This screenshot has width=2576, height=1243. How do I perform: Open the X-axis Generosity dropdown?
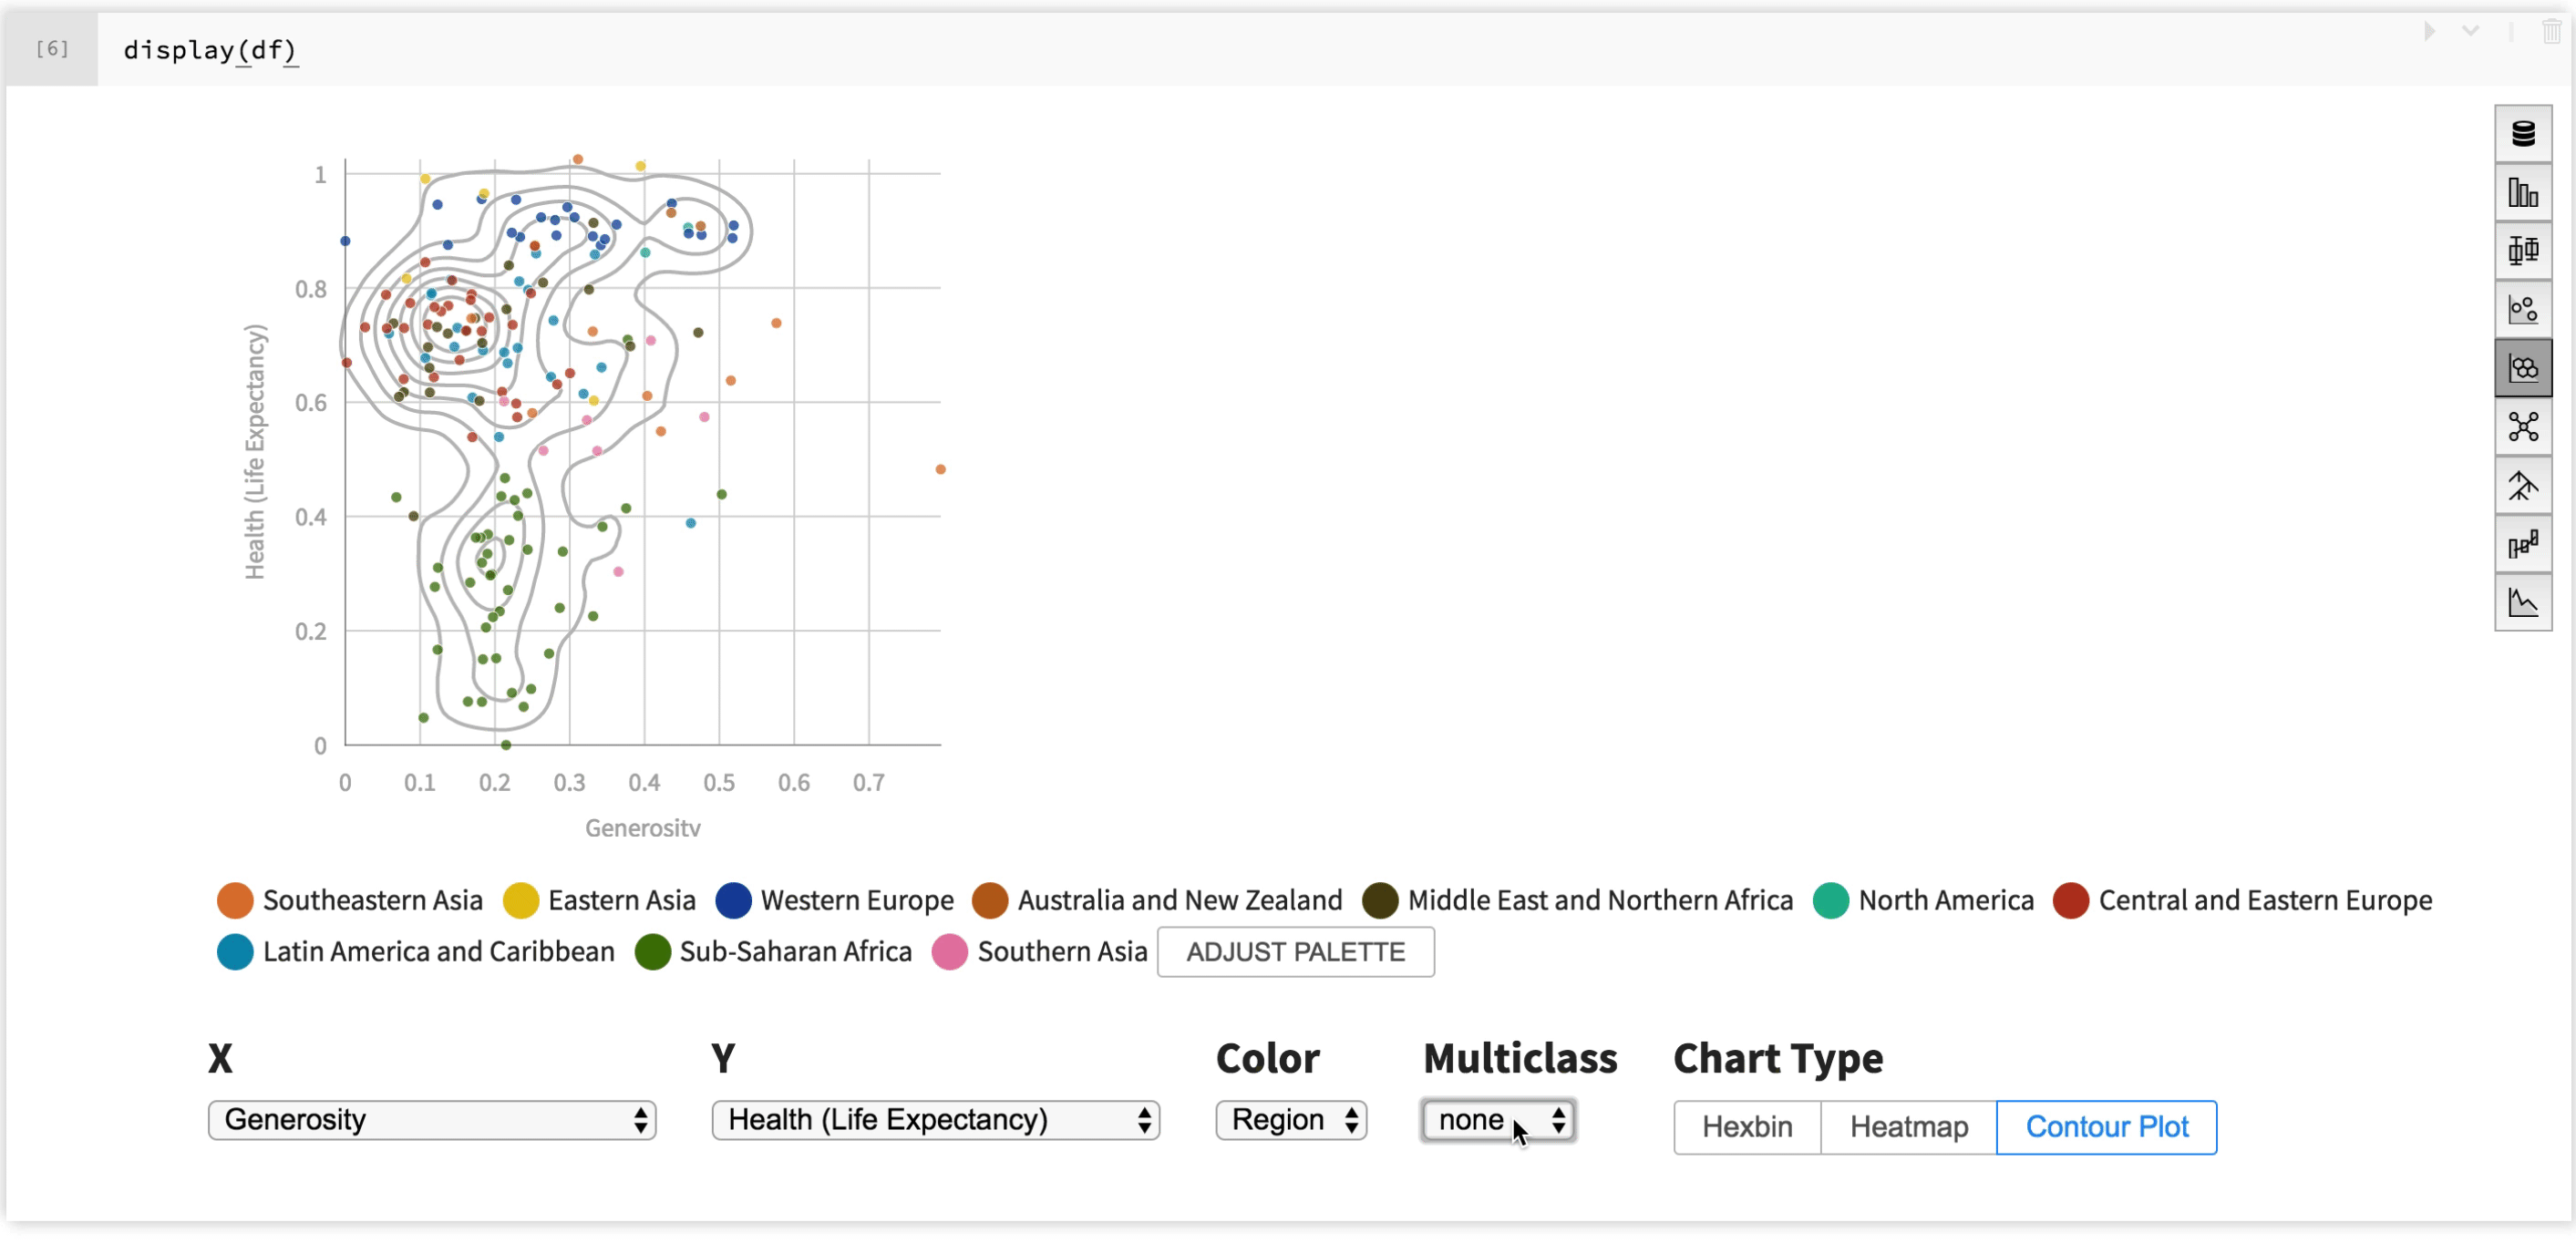432,1120
